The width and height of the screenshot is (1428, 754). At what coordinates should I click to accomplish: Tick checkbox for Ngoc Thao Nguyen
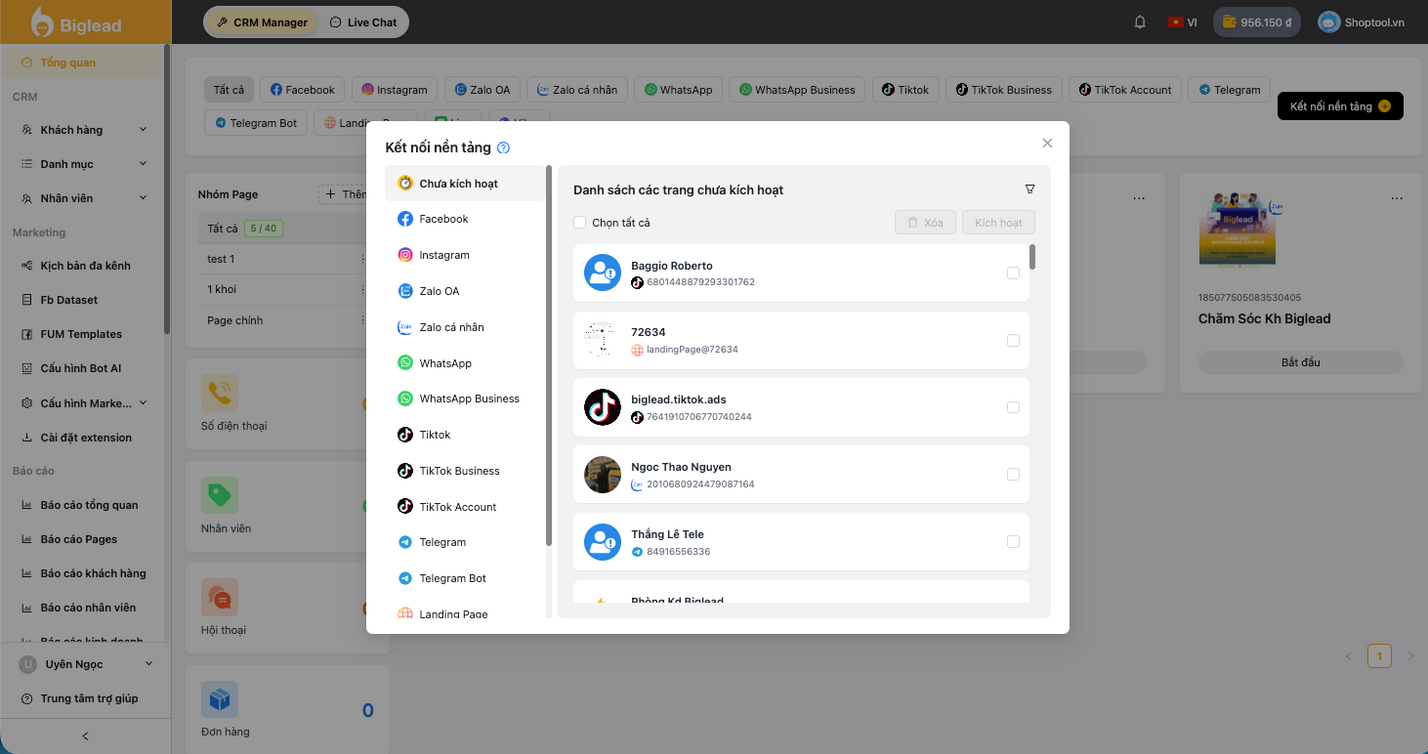(x=1013, y=474)
